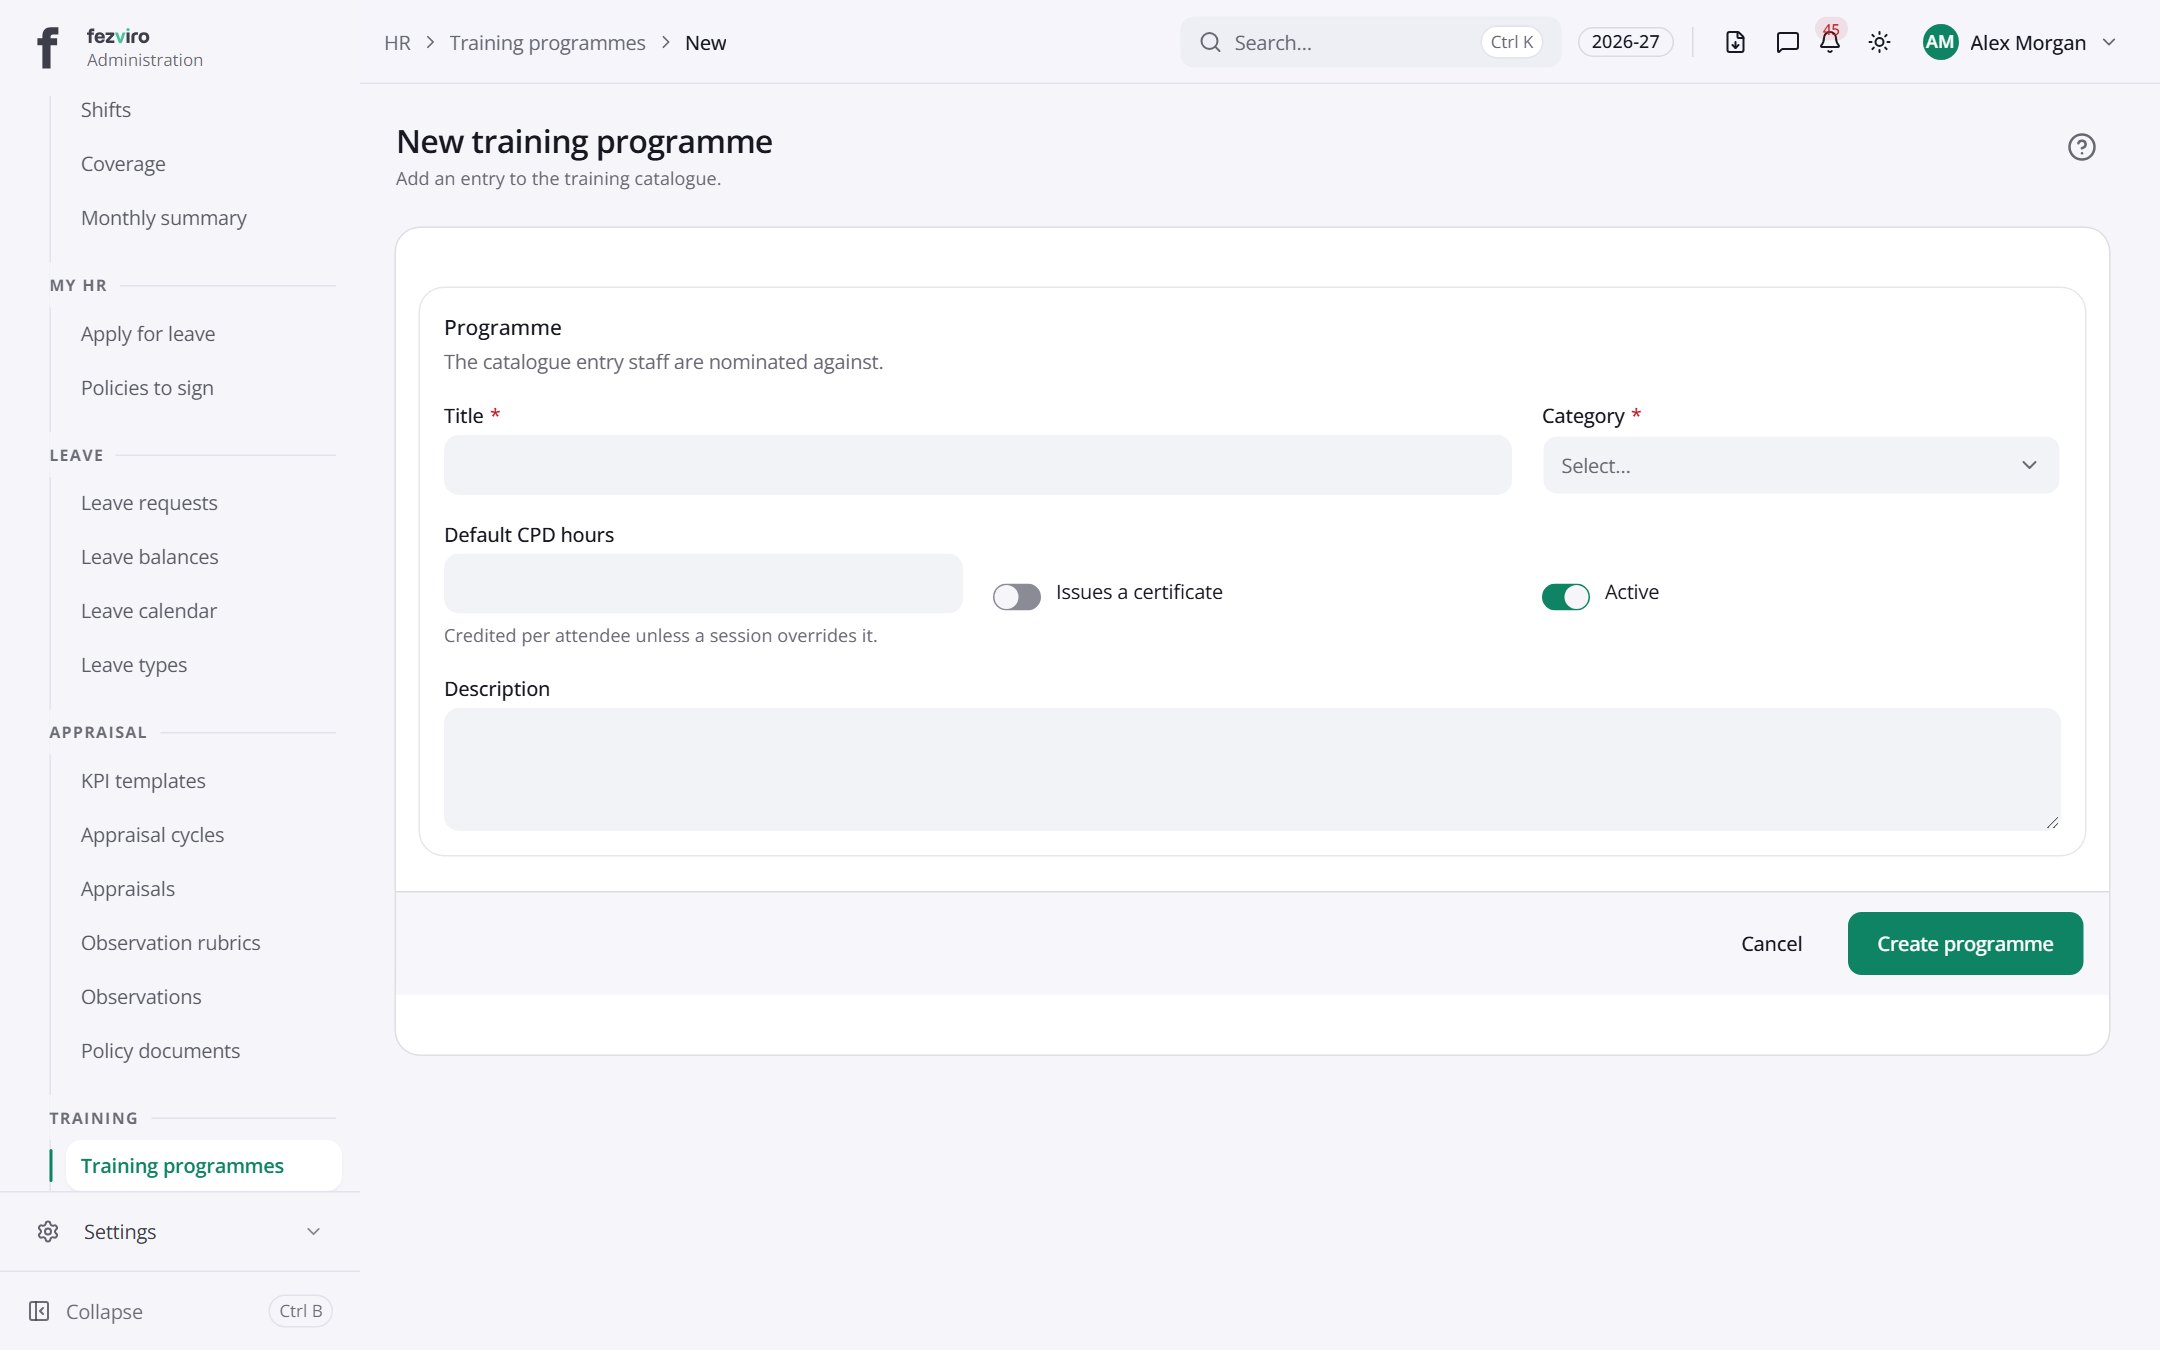Open Appraisals page
The height and width of the screenshot is (1350, 2160).
click(127, 889)
